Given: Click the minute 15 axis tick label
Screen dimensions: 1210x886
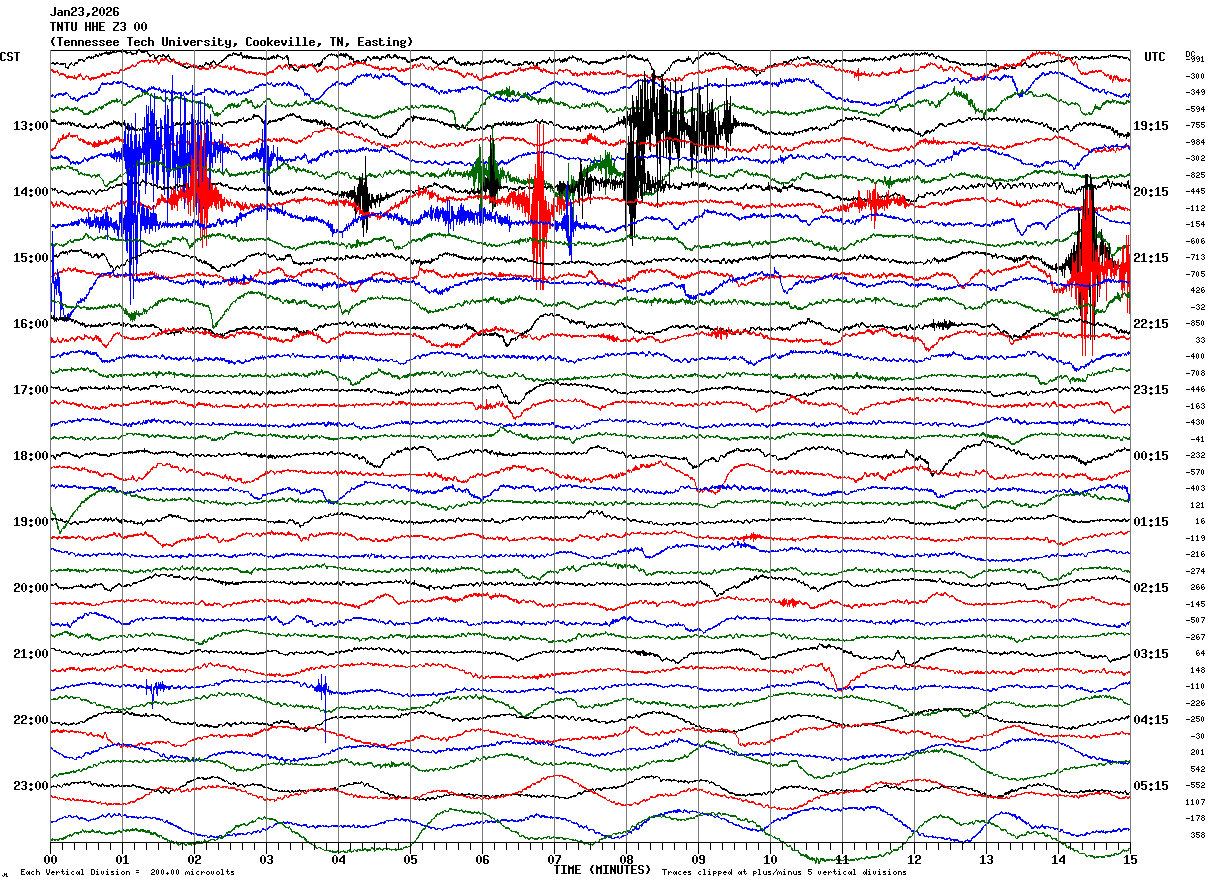Looking at the screenshot, I should tap(1130, 859).
